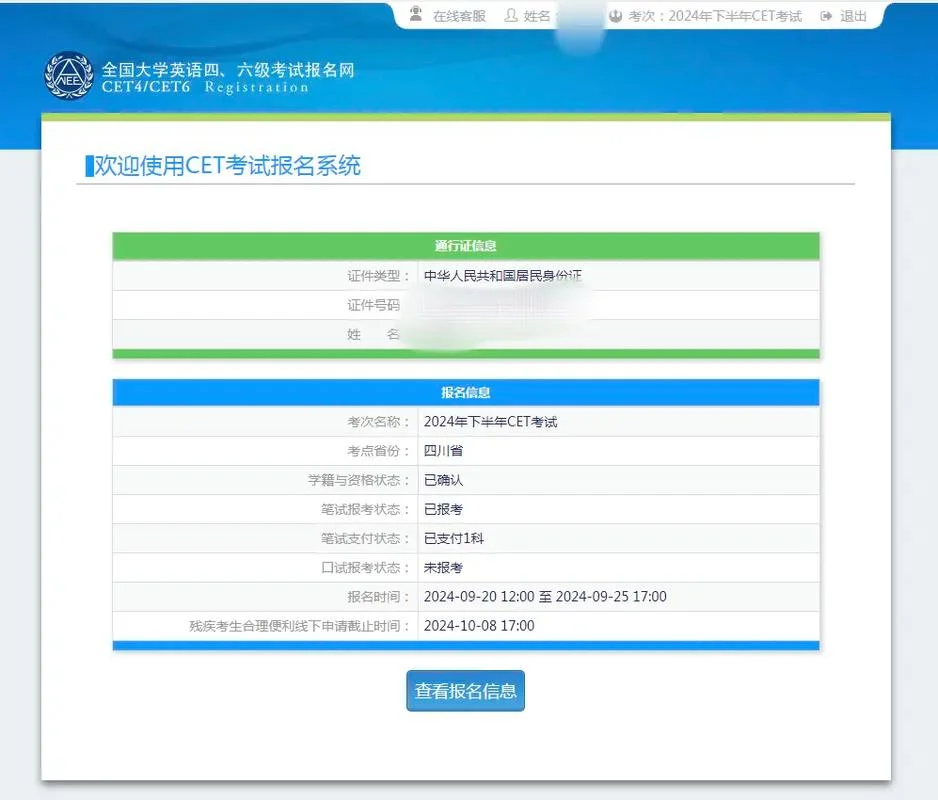
Task: Click site title 全国大学英语四、六级考试报名网
Action: click(228, 69)
